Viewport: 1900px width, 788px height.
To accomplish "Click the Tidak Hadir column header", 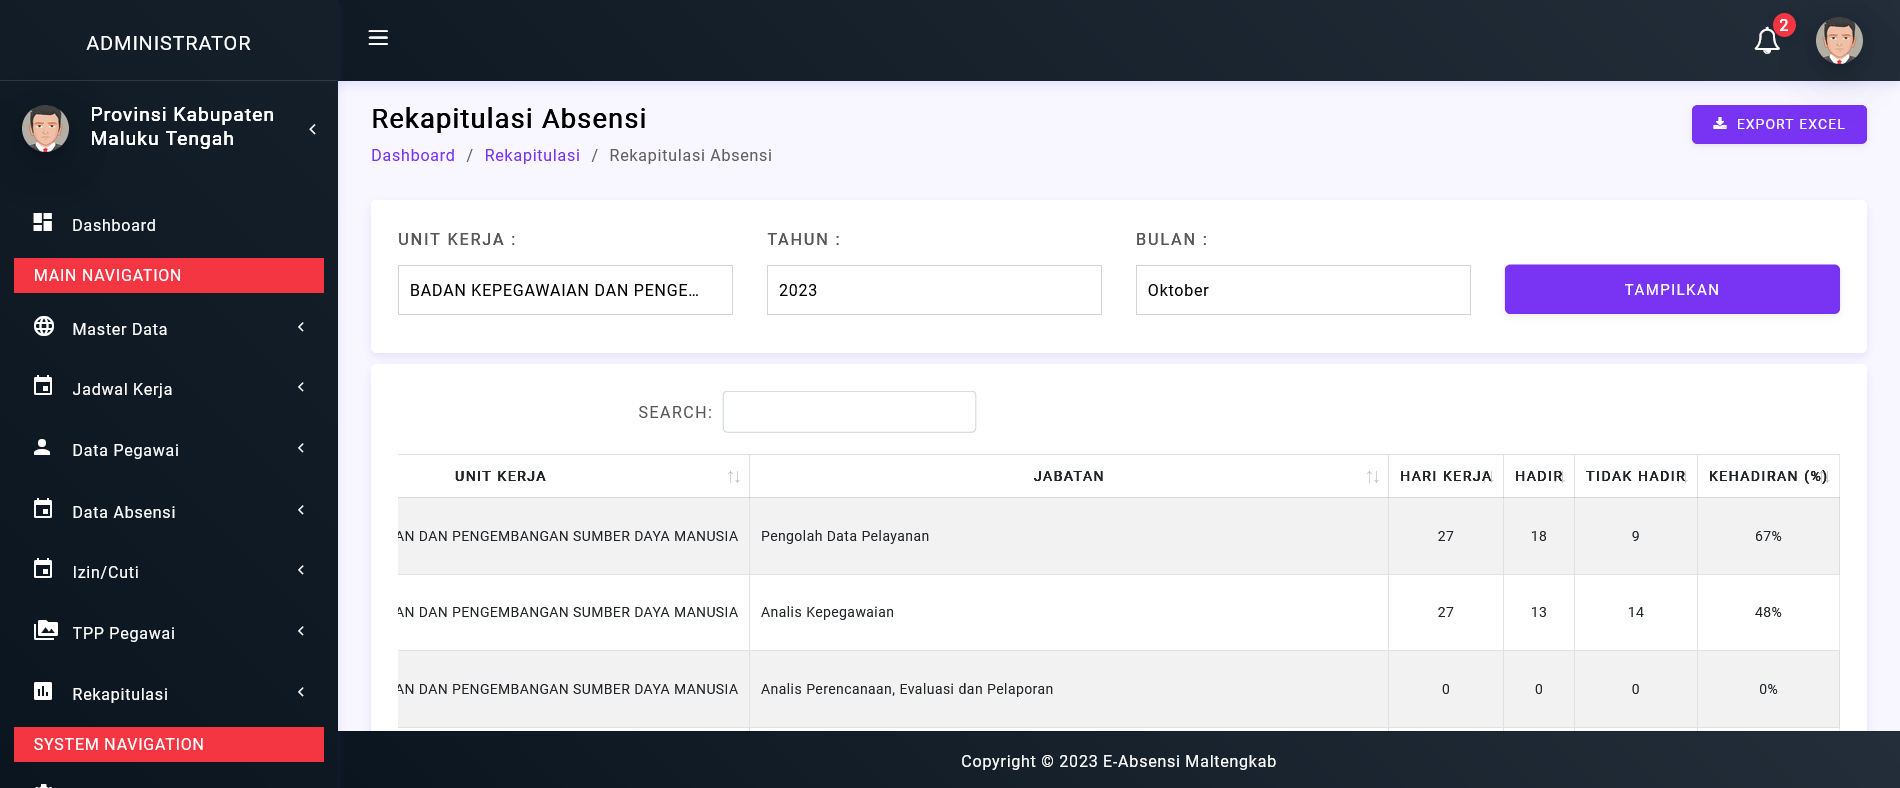I will pos(1636,476).
